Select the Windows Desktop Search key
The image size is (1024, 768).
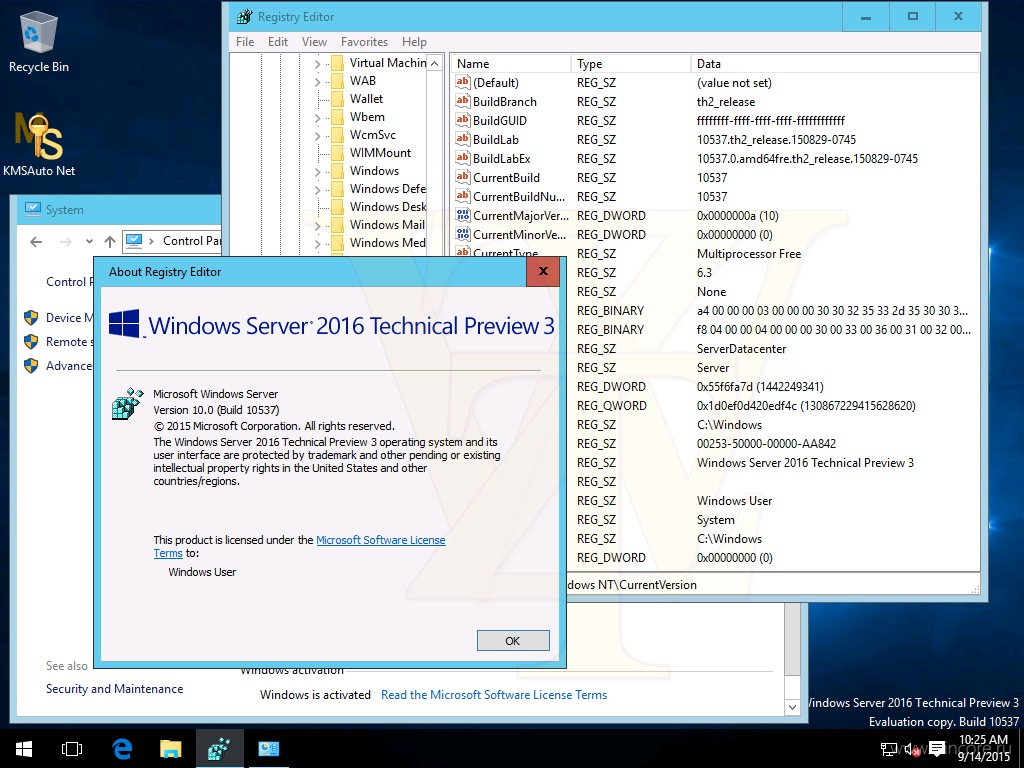coord(387,206)
